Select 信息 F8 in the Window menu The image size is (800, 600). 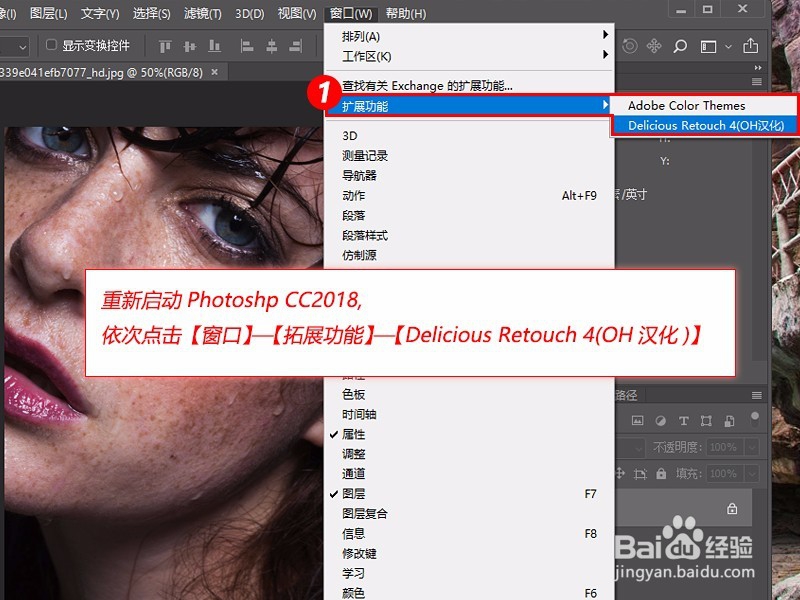point(469,534)
